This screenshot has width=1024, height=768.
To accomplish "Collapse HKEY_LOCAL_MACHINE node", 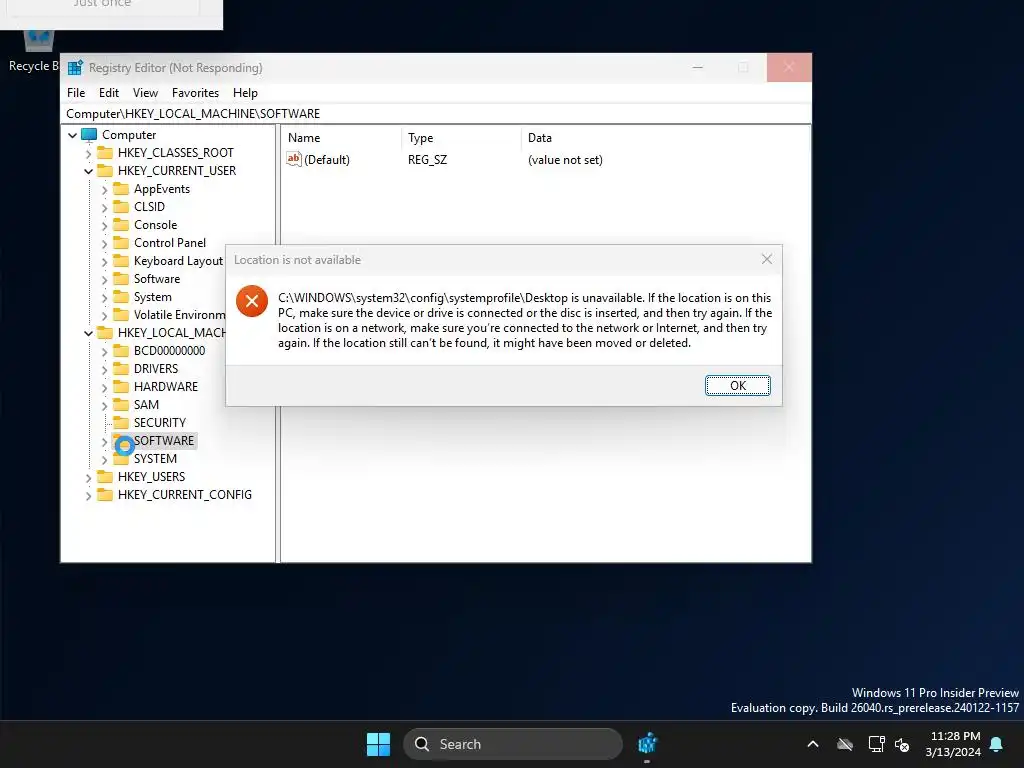I will (x=88, y=333).
